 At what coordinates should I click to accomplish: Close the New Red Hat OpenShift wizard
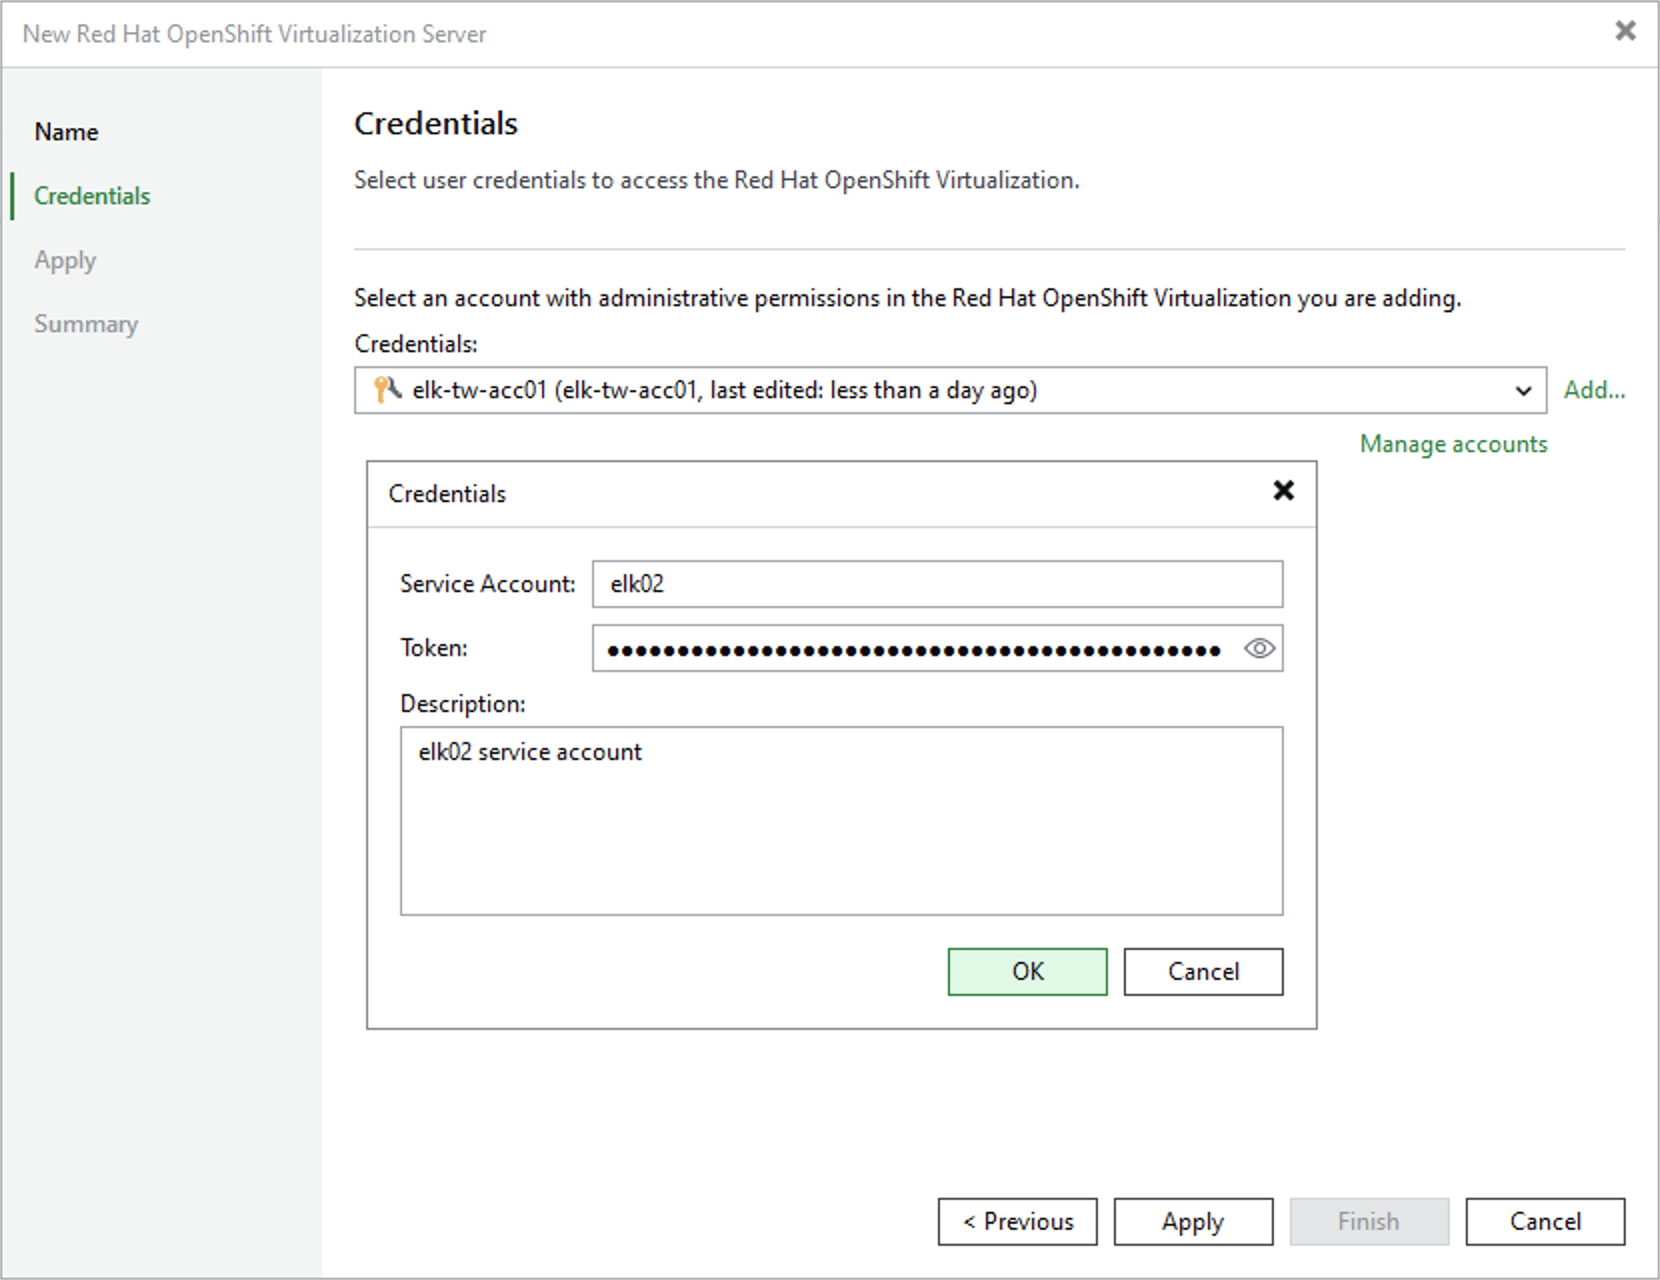(x=1625, y=31)
